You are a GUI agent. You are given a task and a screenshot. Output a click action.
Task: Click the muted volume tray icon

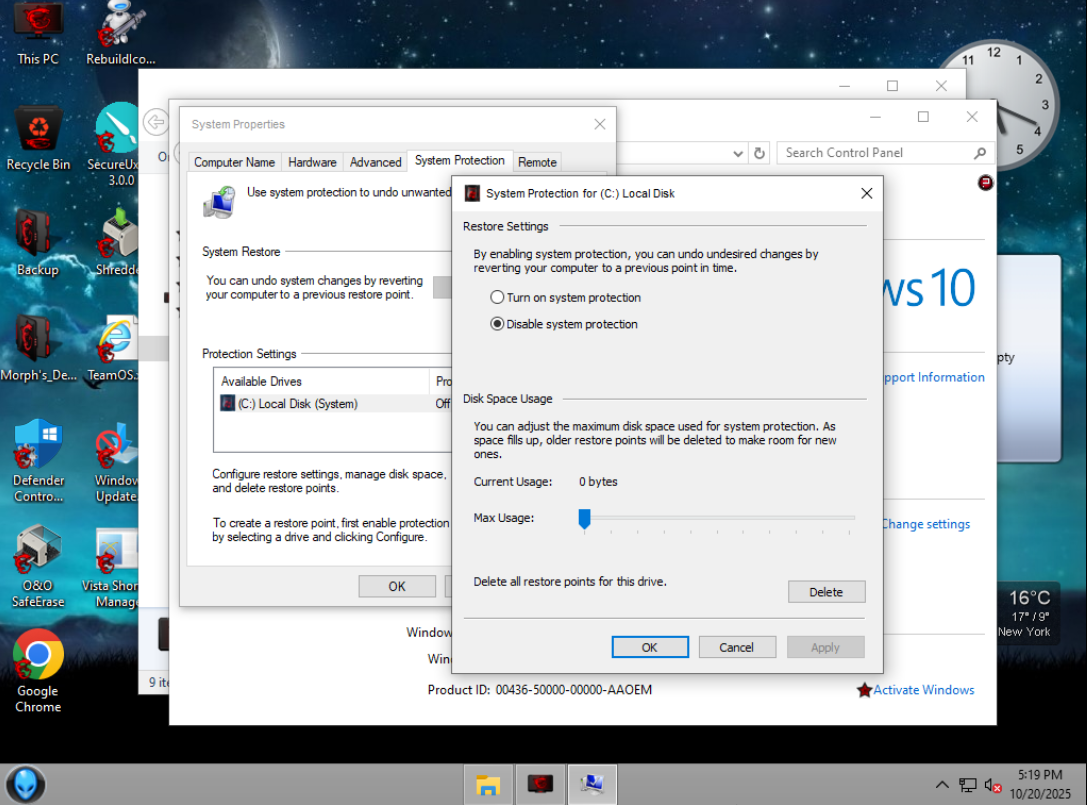pyautogui.click(x=993, y=785)
